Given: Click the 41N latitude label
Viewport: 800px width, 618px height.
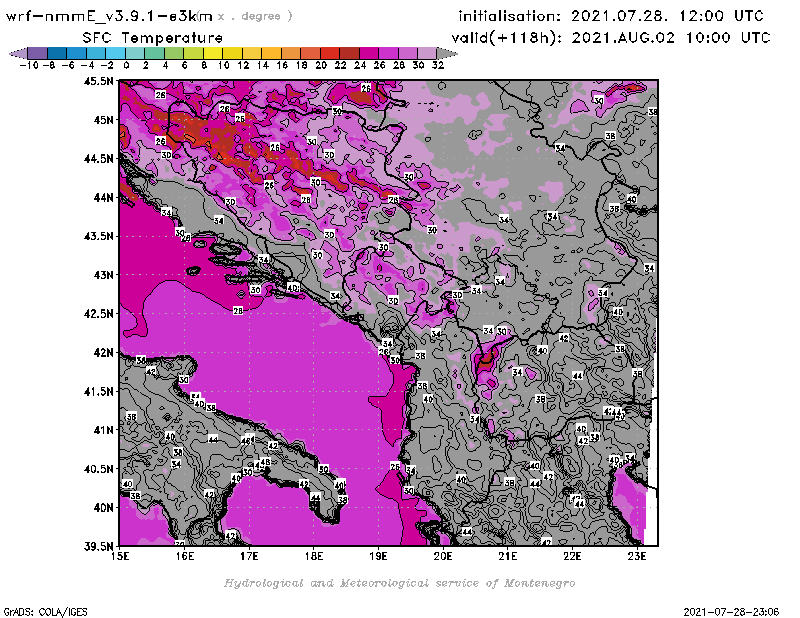Looking at the screenshot, I should [103, 430].
